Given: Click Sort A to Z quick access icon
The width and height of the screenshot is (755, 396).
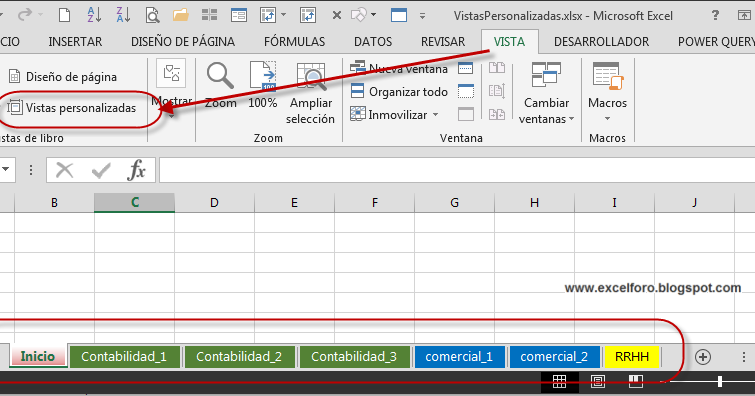Looking at the screenshot, I should tap(94, 15).
